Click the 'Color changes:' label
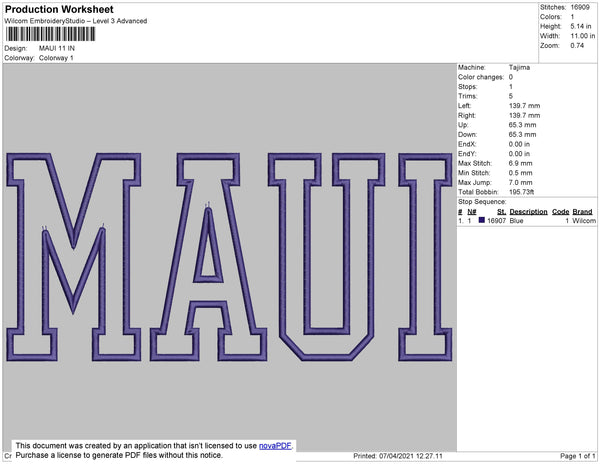The width and height of the screenshot is (600, 464). click(481, 77)
